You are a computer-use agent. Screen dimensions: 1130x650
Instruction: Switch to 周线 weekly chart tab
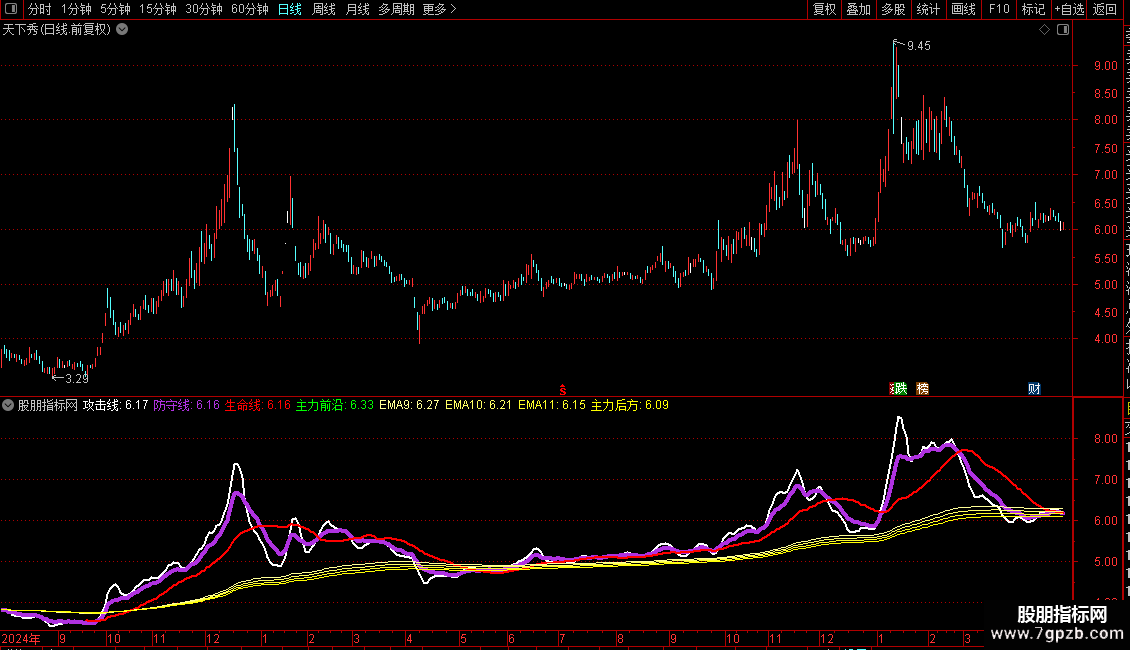[x=324, y=9]
